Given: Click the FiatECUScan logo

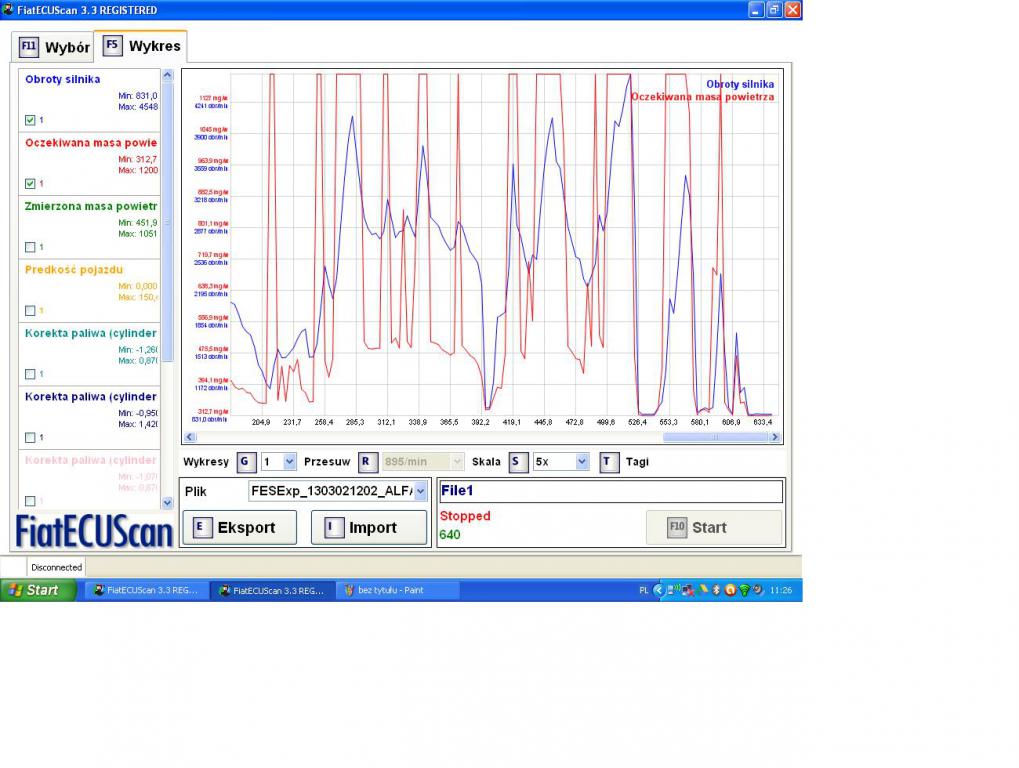Looking at the screenshot, I should [95, 531].
